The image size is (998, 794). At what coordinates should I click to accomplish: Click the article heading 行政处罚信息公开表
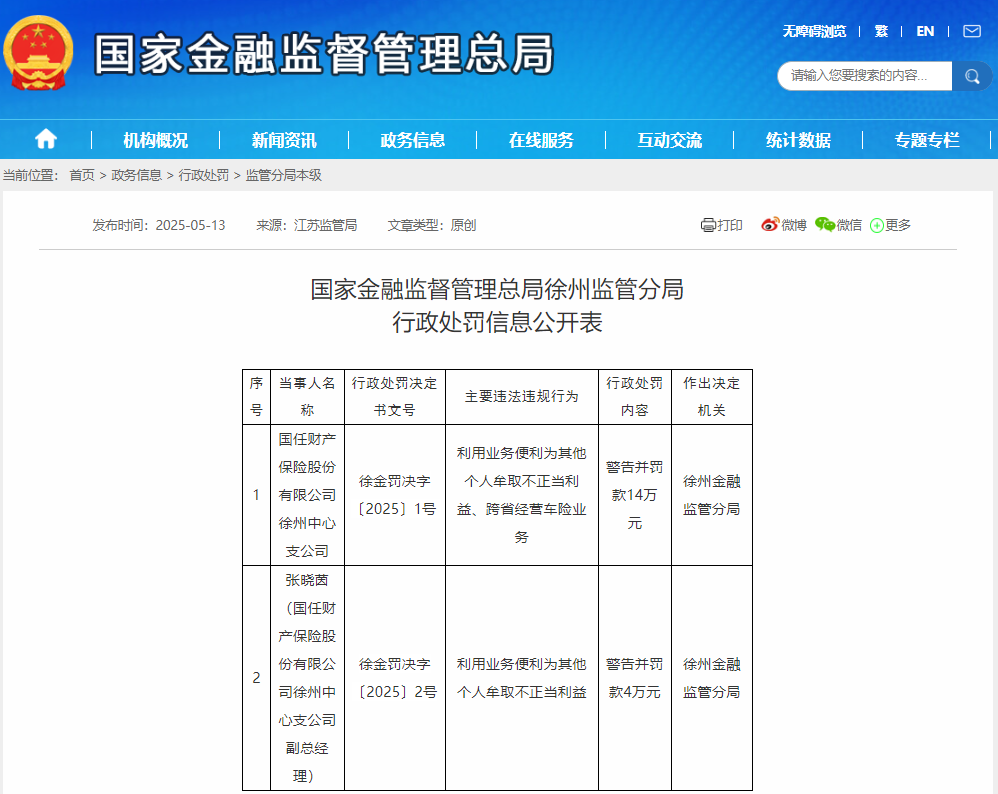click(x=497, y=322)
